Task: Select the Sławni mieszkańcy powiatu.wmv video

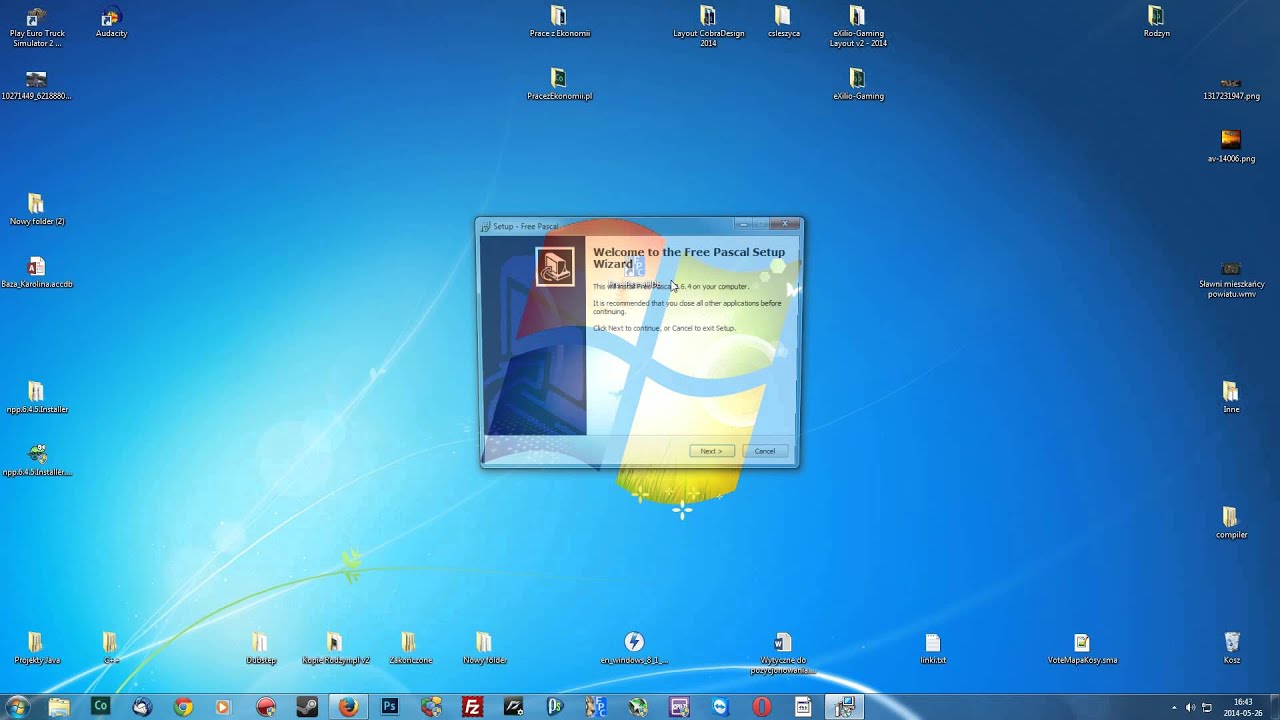Action: click(x=1231, y=280)
